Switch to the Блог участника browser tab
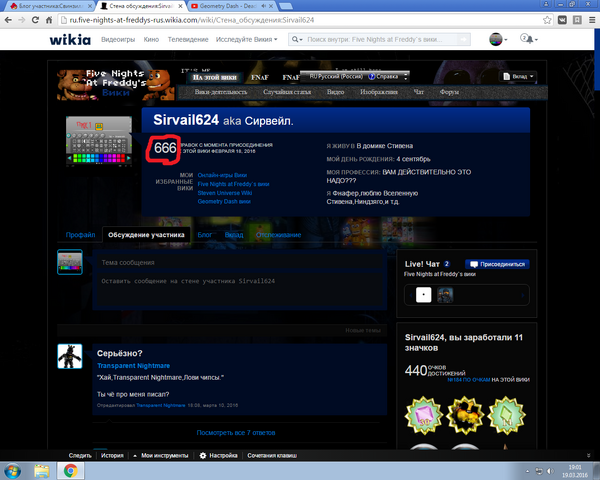Image resolution: width=600 pixels, height=480 pixels. click(52, 6)
